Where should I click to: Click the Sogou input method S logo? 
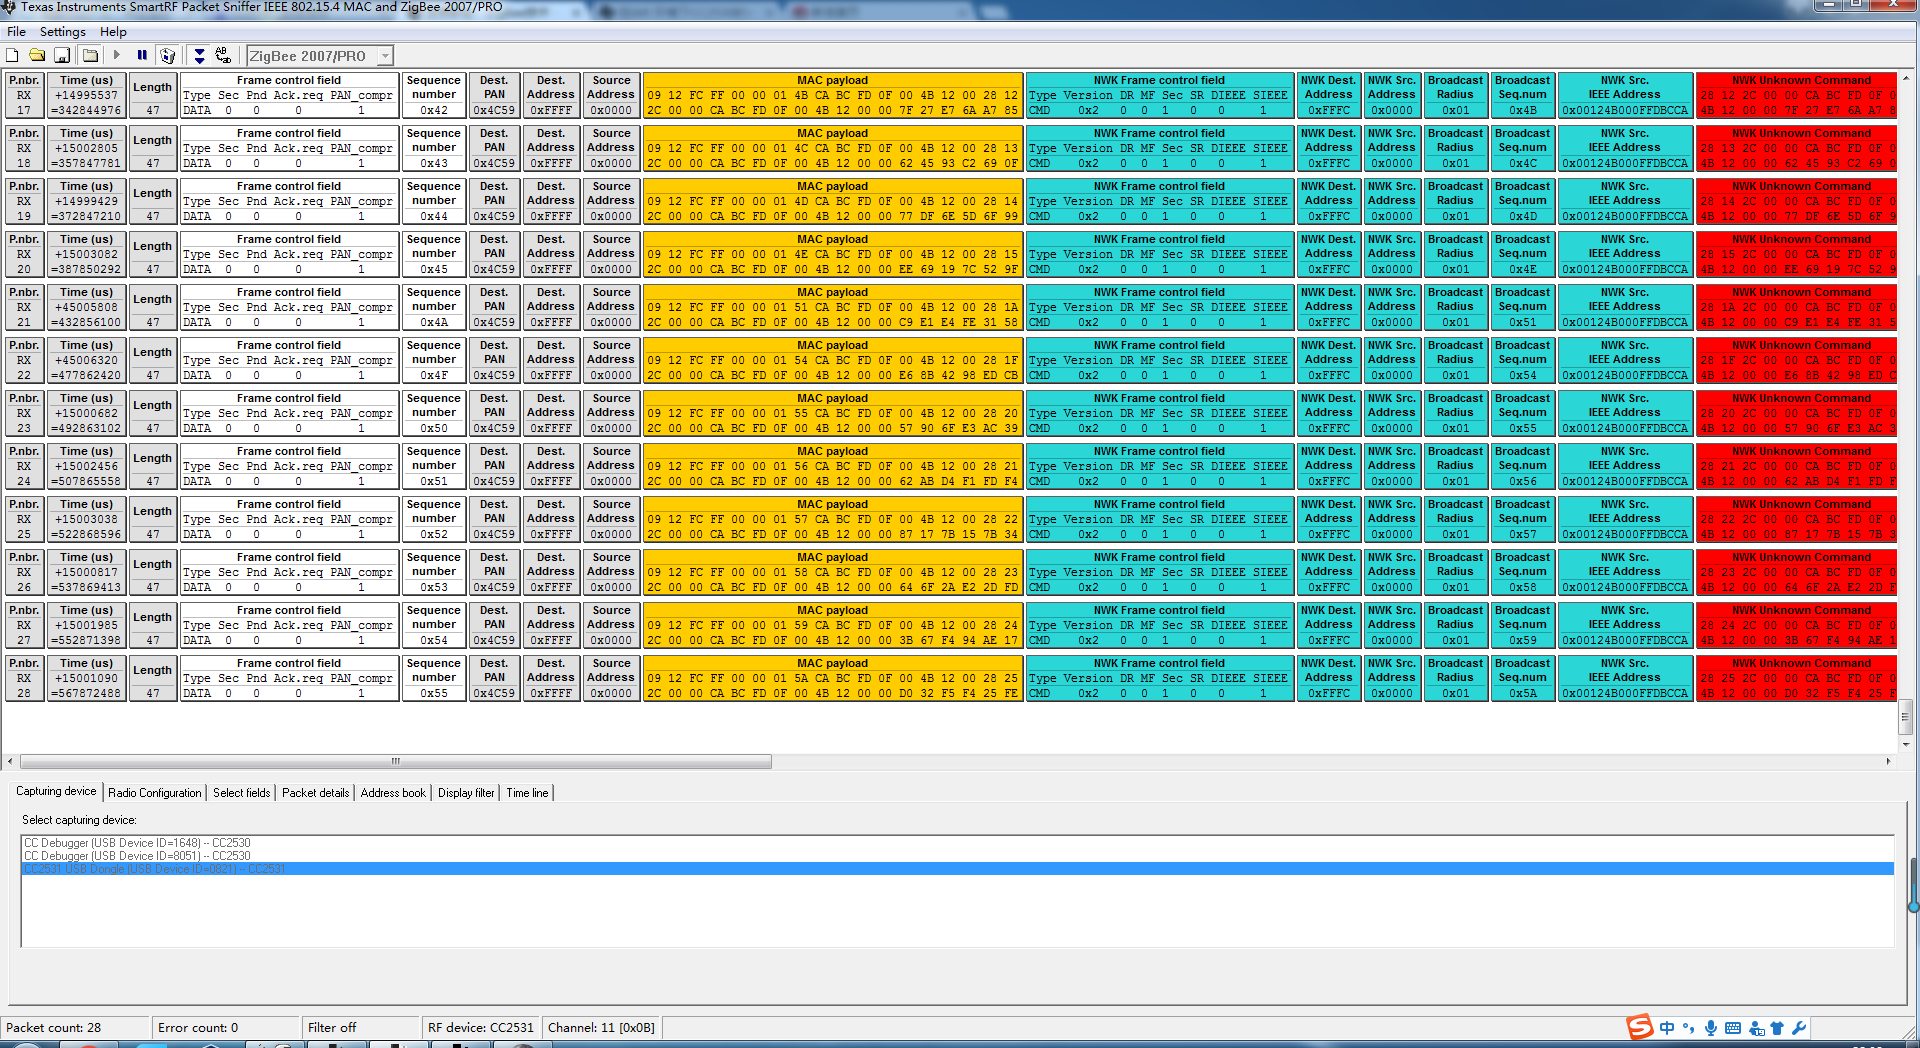[x=1639, y=1027]
